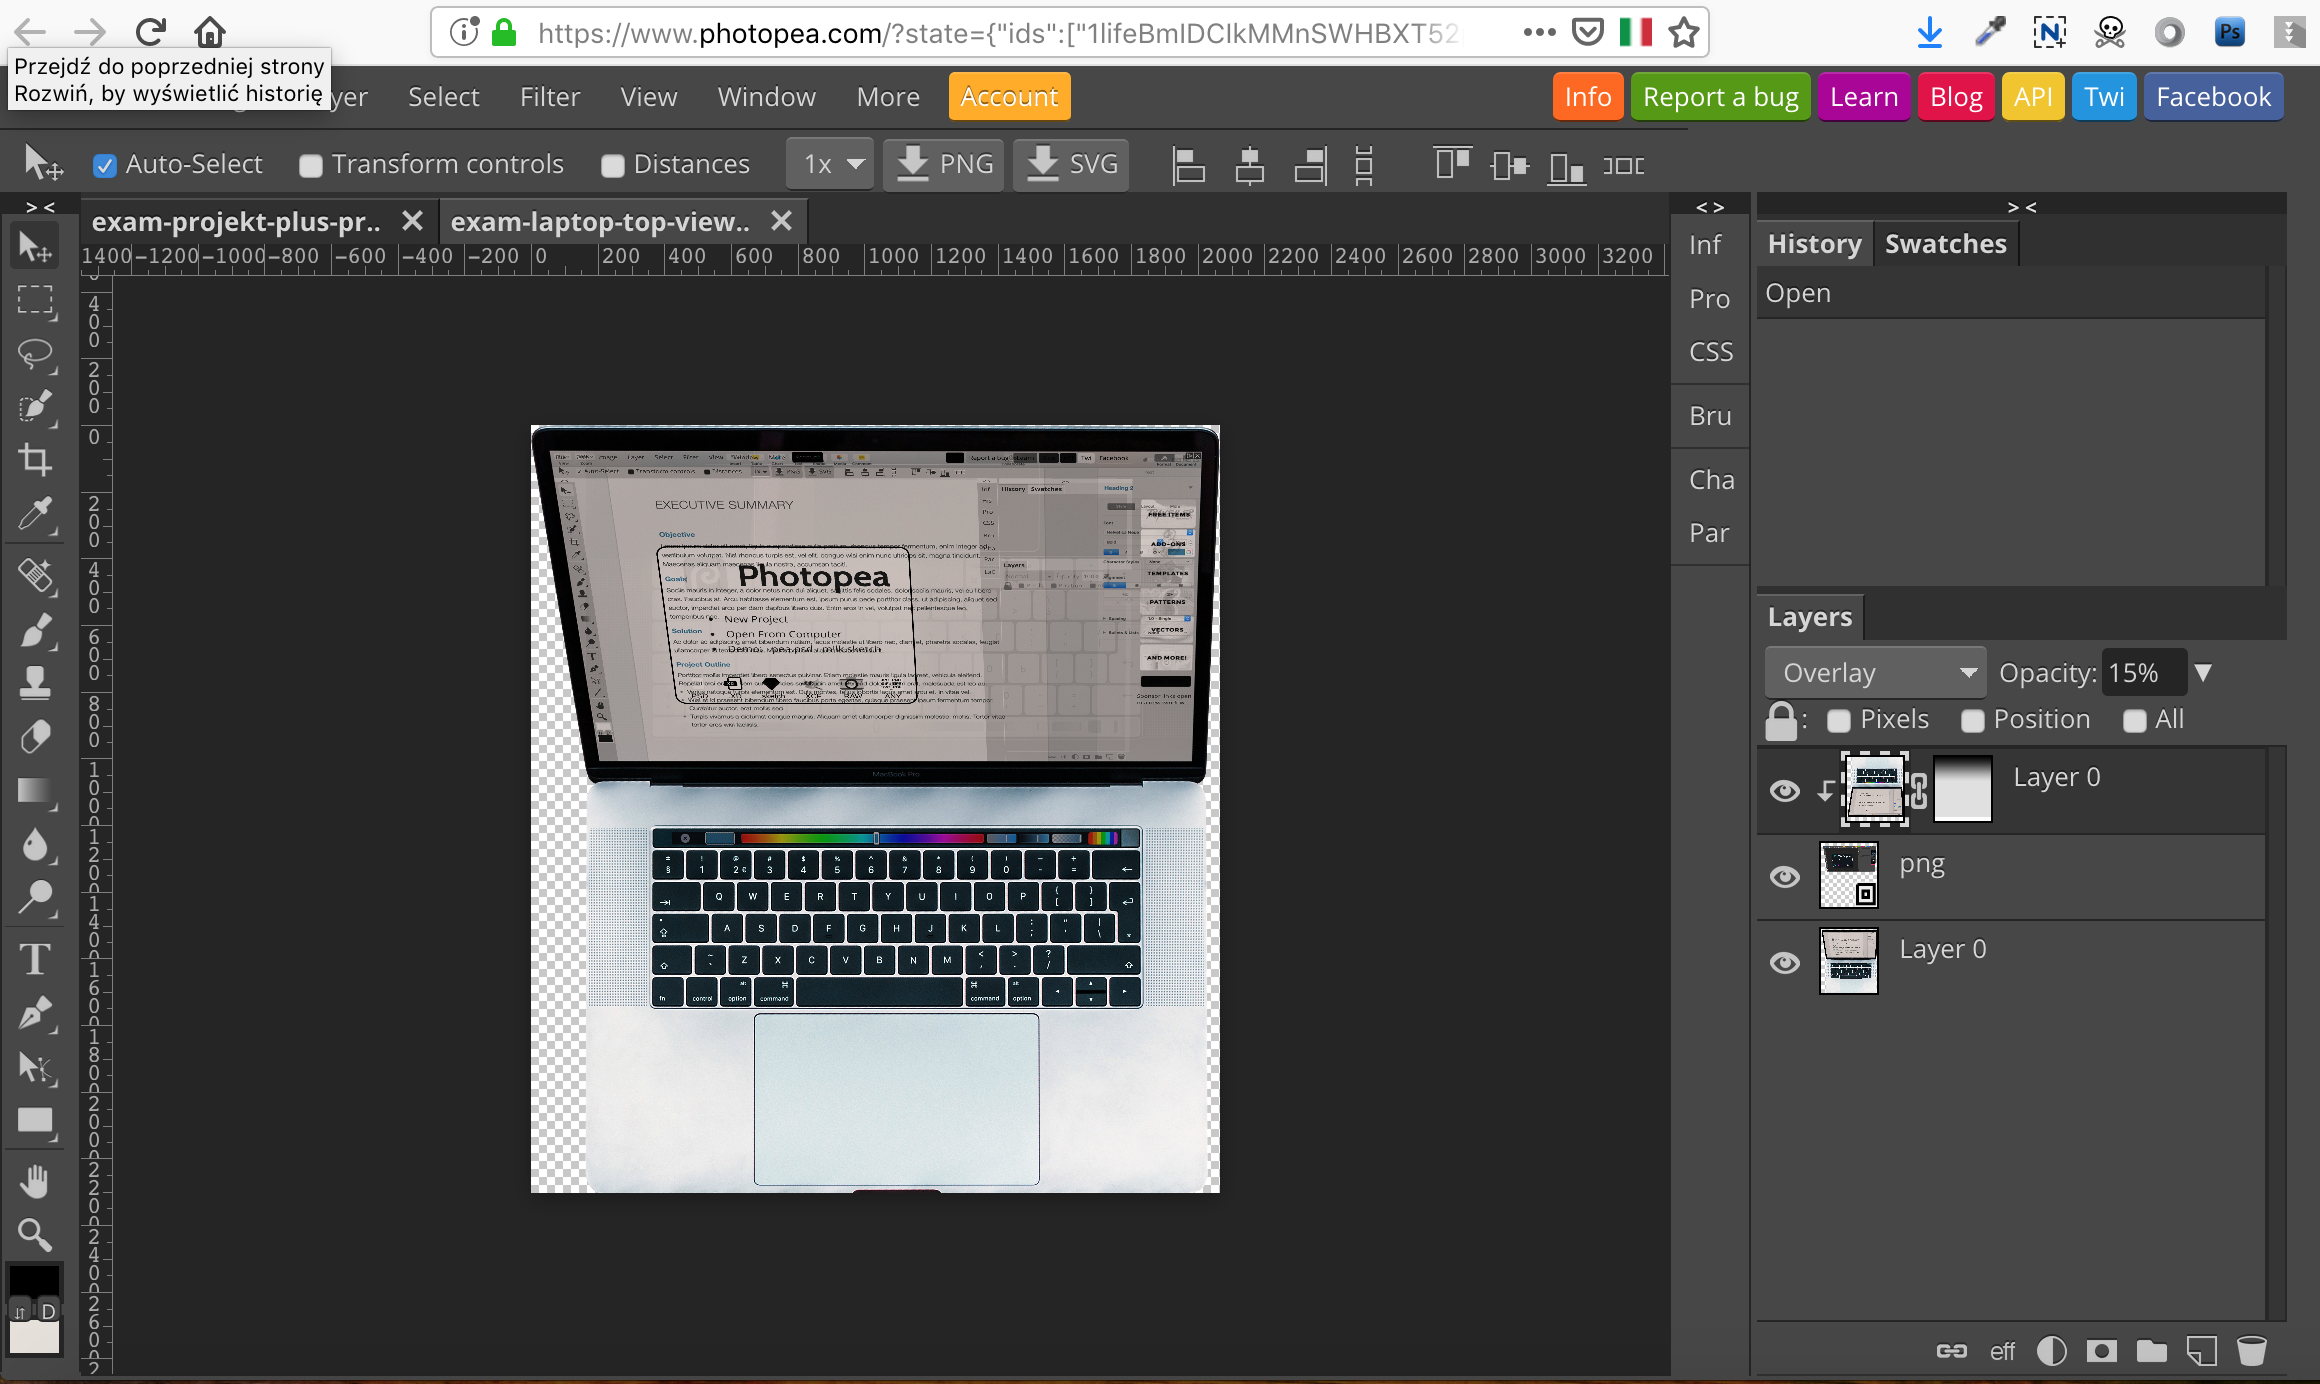Switch to the Swatches tab
This screenshot has width=2320, height=1384.
(x=1945, y=244)
